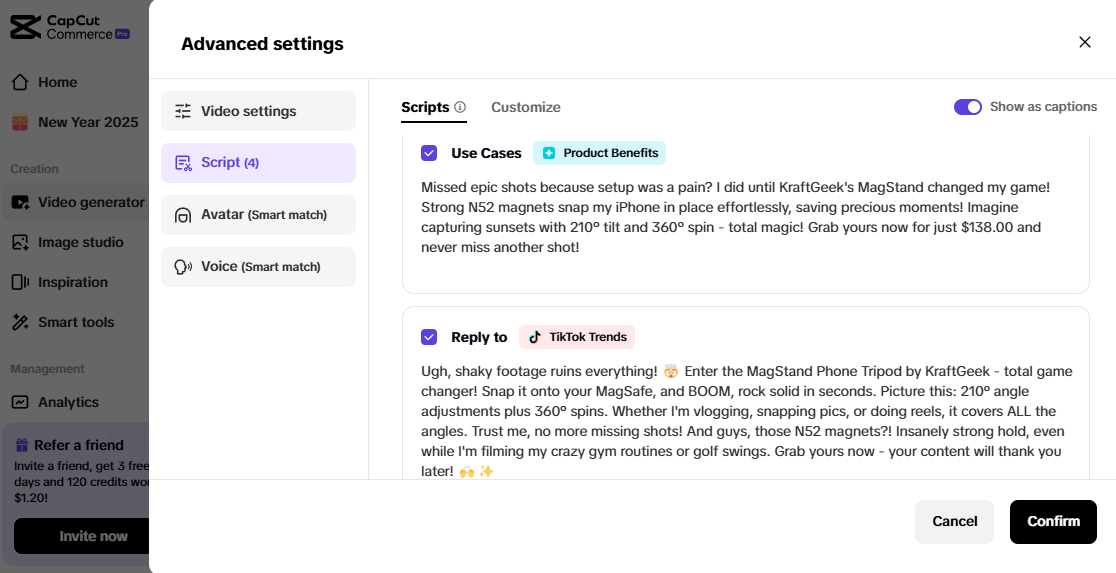
Task: Cancel the advanced settings dialog
Action: 954,521
